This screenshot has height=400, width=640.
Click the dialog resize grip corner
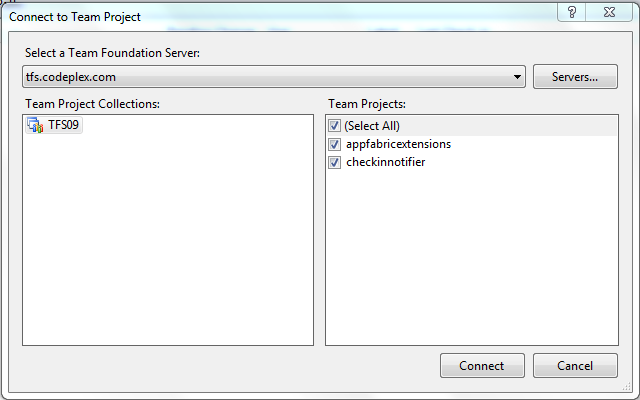(x=627, y=387)
